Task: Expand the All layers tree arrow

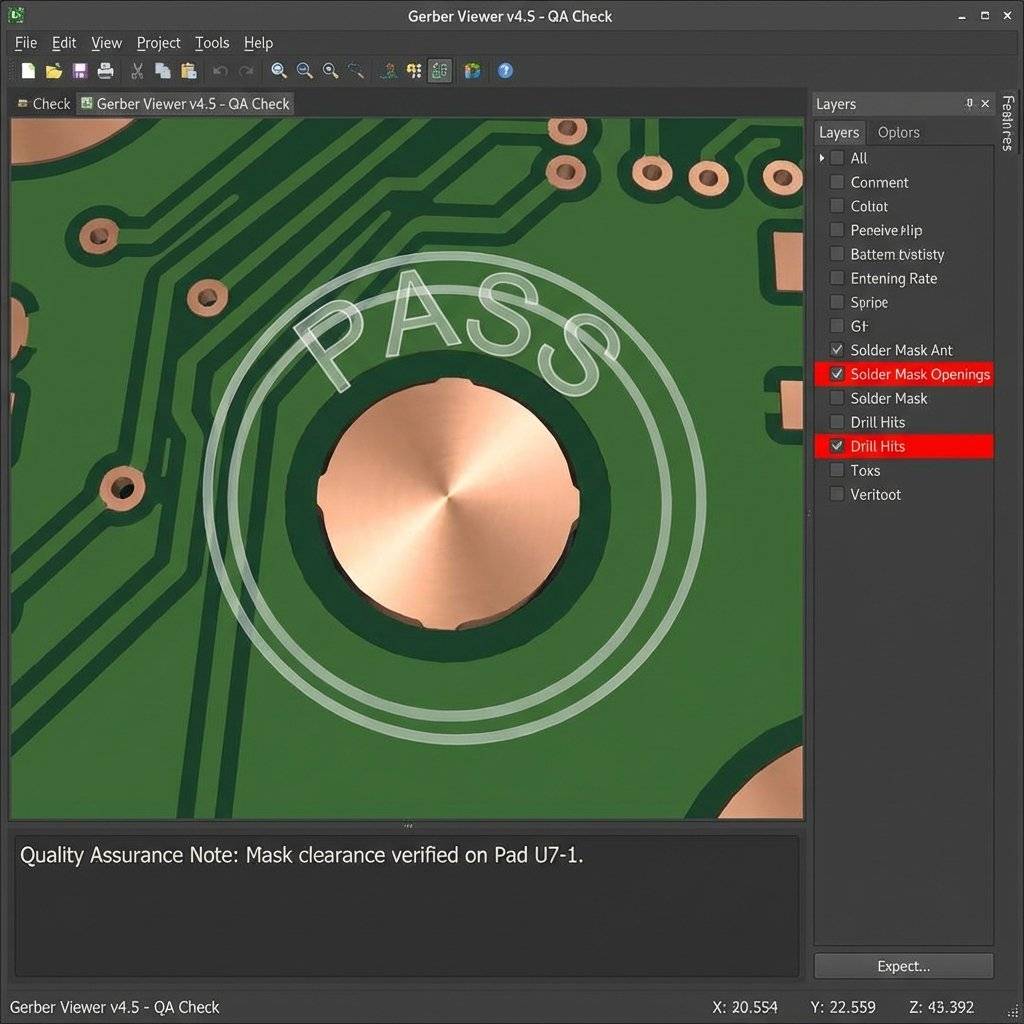Action: click(x=822, y=158)
